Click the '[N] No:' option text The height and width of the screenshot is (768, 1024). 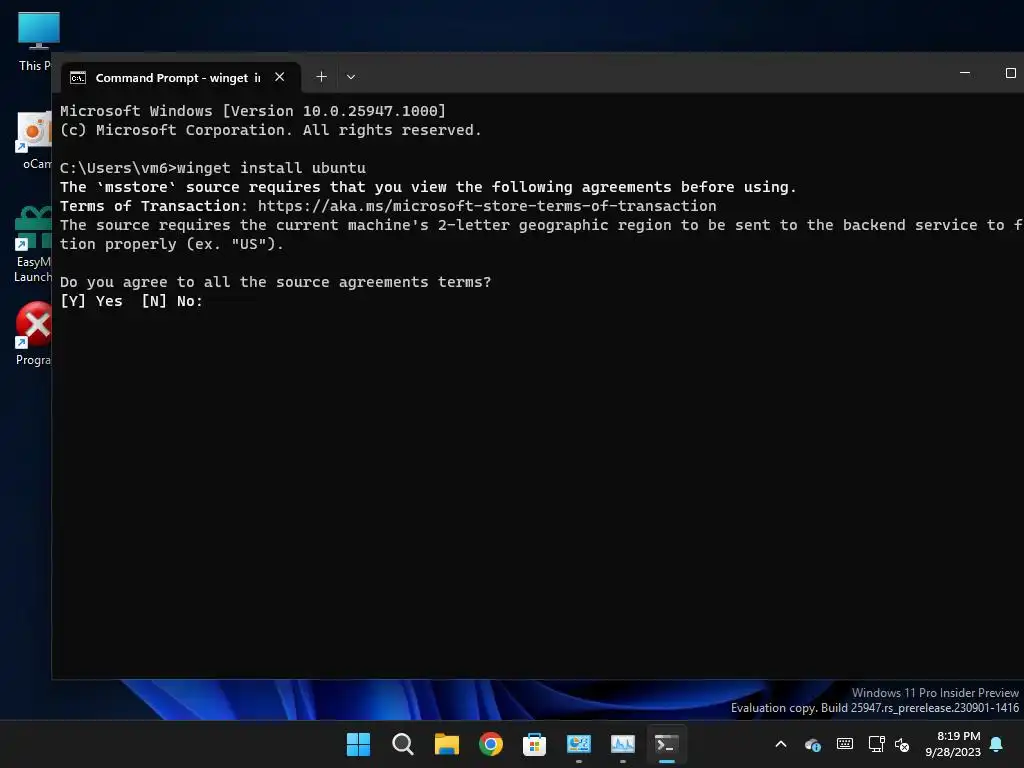[x=172, y=301]
